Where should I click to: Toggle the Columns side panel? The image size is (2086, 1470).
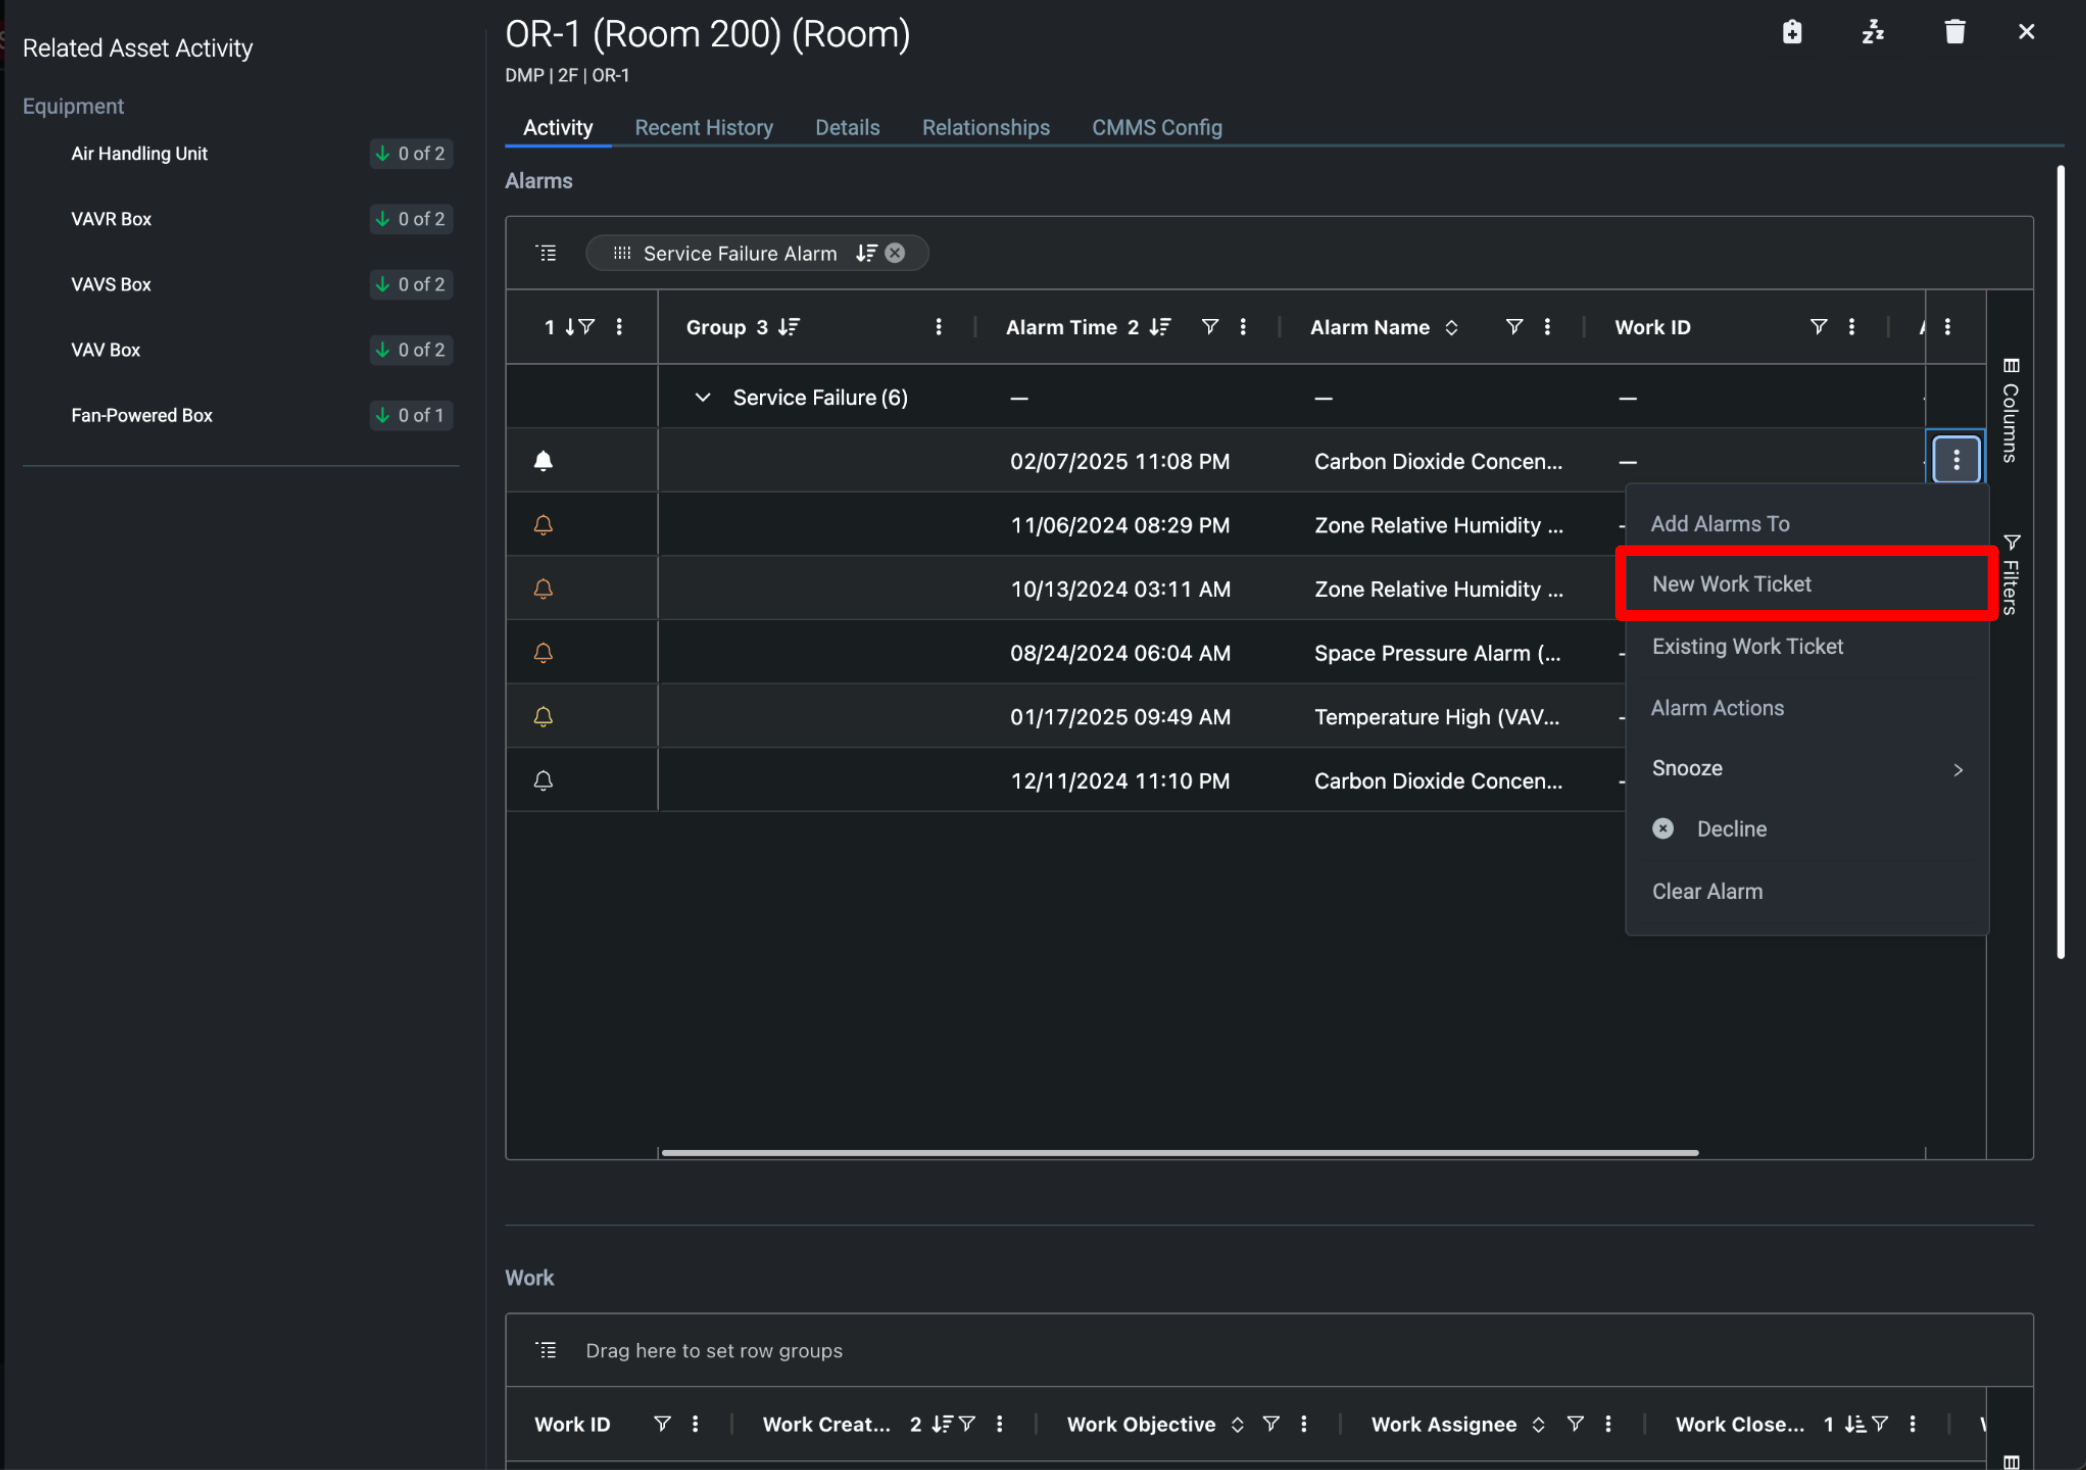[2011, 410]
